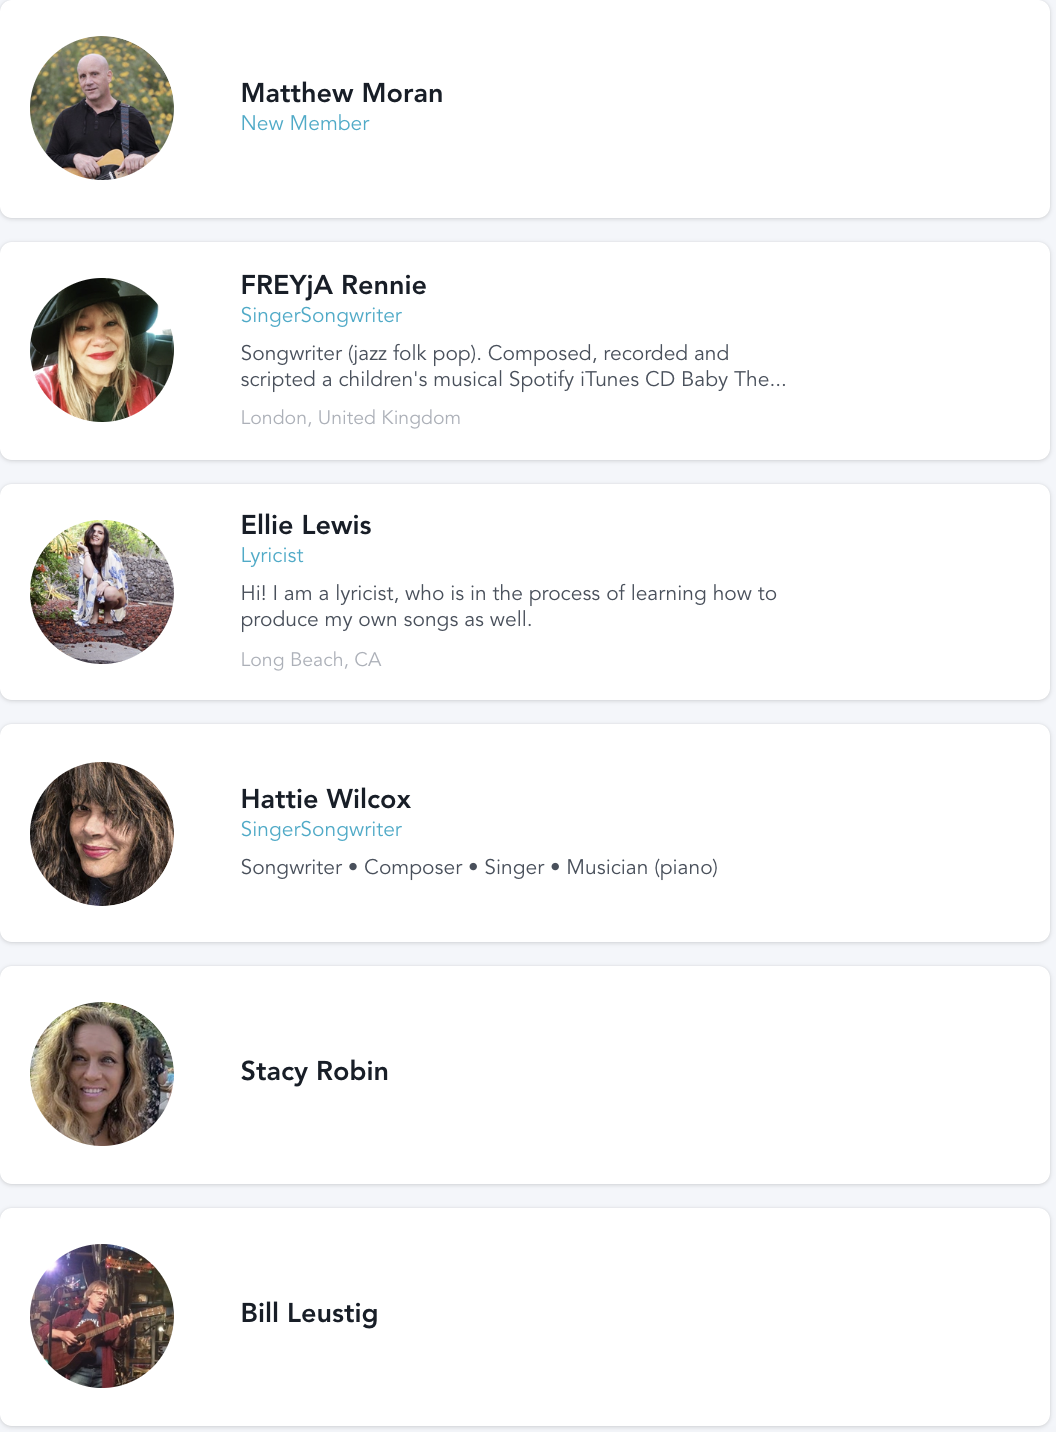Click Hattie Wilcox's round avatar
The image size is (1056, 1432).
tap(102, 834)
